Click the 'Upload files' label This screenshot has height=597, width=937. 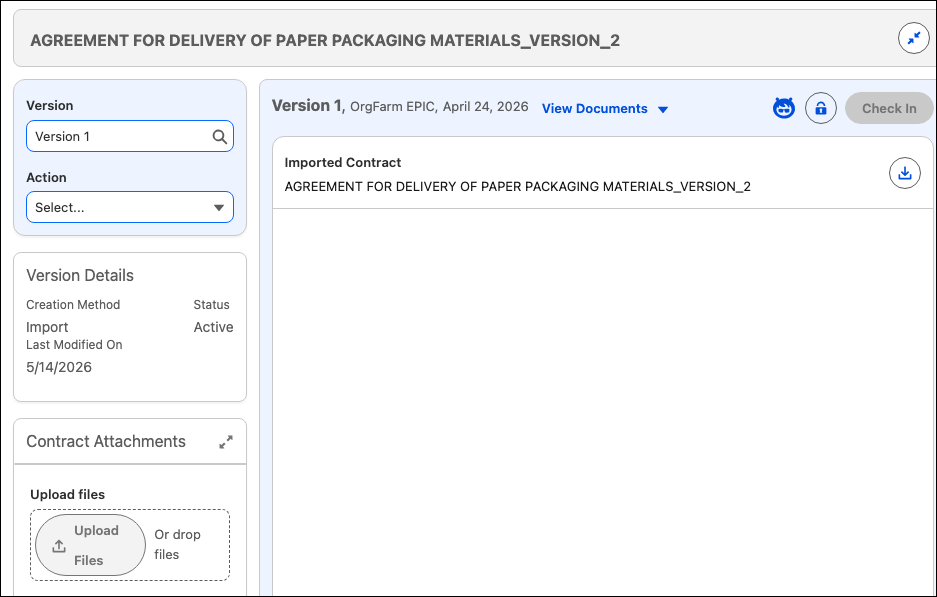[68, 495]
